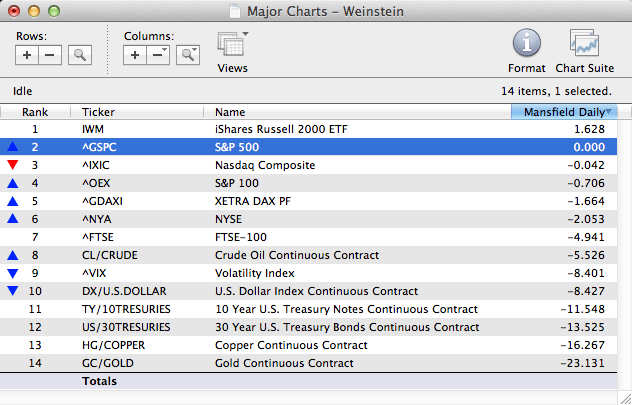632x405 pixels.
Task: Click the blue up triangle beside CL/CRUDE
Action: pyautogui.click(x=12, y=255)
